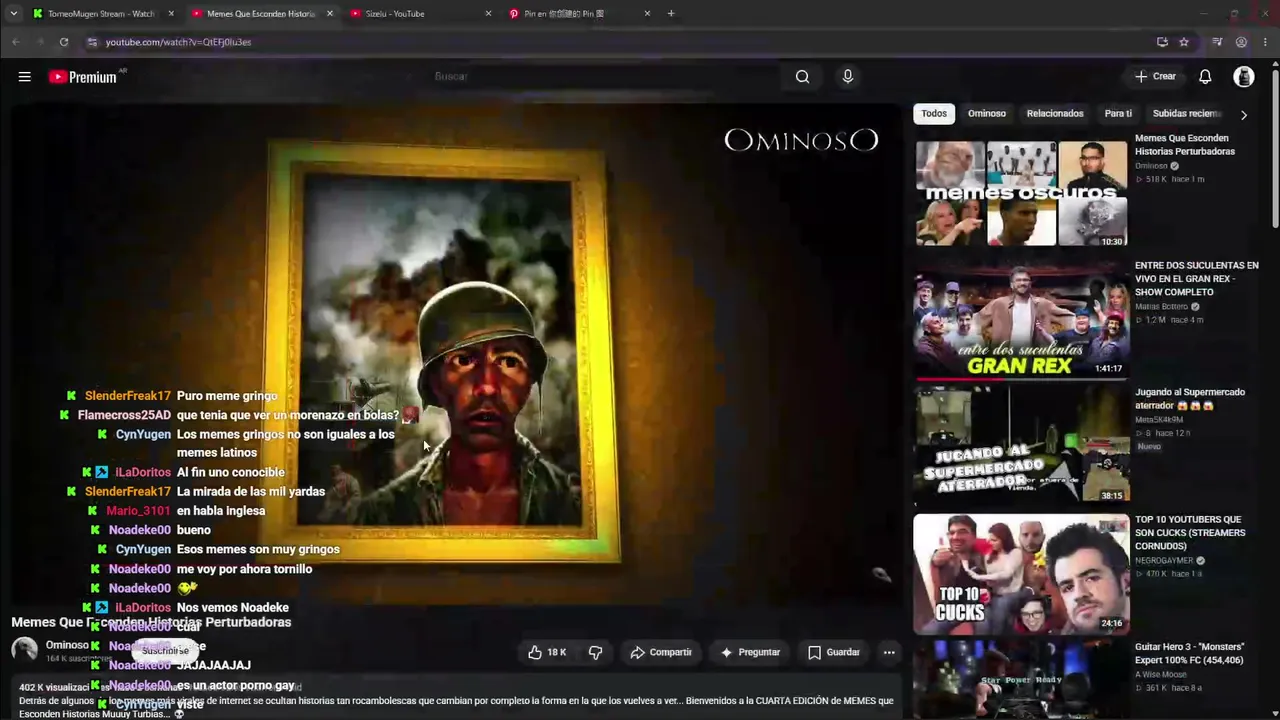
Task: Open the Ominoso channel avatar
Action: coord(25,650)
